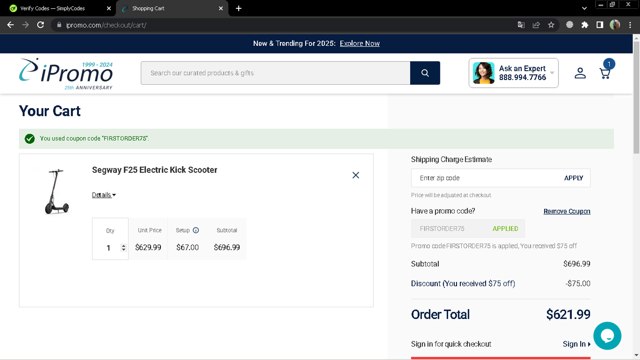Screen dimensions: 640x360
Task: Reload the page
Action: tap(40, 25)
